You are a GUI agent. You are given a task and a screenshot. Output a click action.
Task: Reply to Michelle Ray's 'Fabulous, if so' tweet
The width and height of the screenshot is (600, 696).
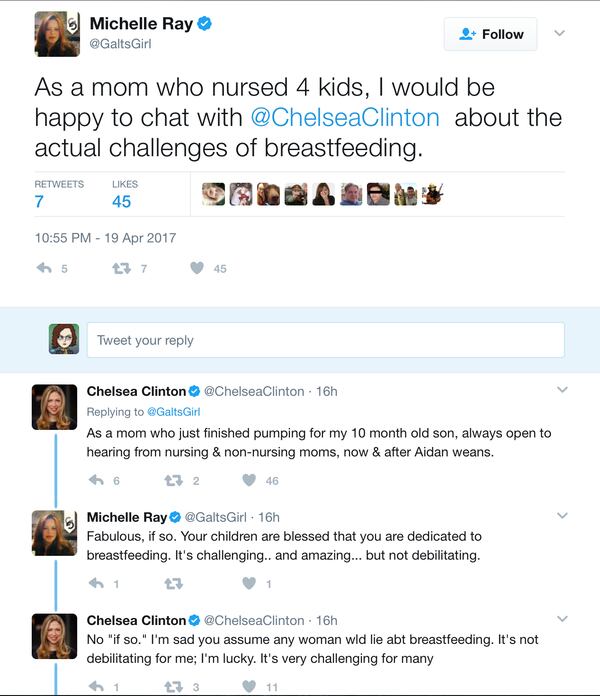(97, 583)
